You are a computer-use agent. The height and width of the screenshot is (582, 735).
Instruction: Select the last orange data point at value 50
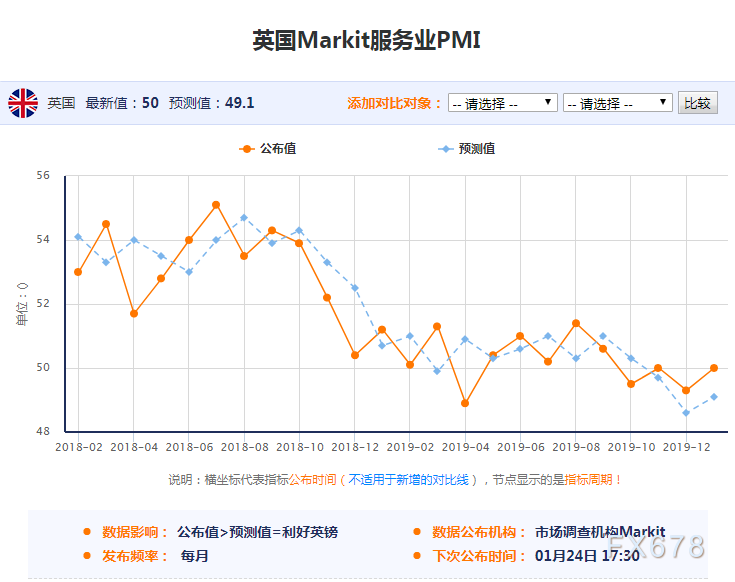[x=714, y=368]
